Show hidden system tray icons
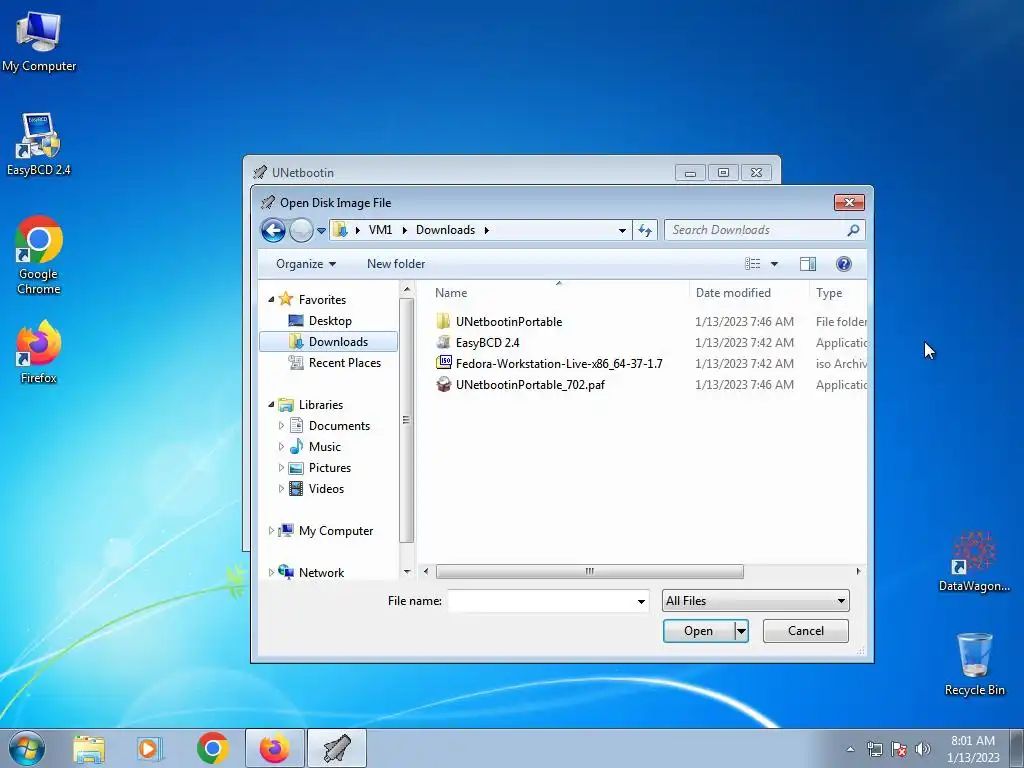Image resolution: width=1024 pixels, height=768 pixels. 850,750
